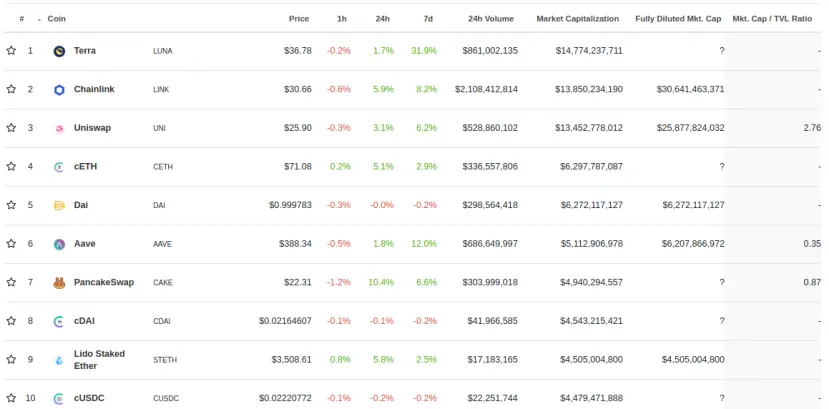Sort table by Coin column header
829x409 pixels.
point(57,18)
